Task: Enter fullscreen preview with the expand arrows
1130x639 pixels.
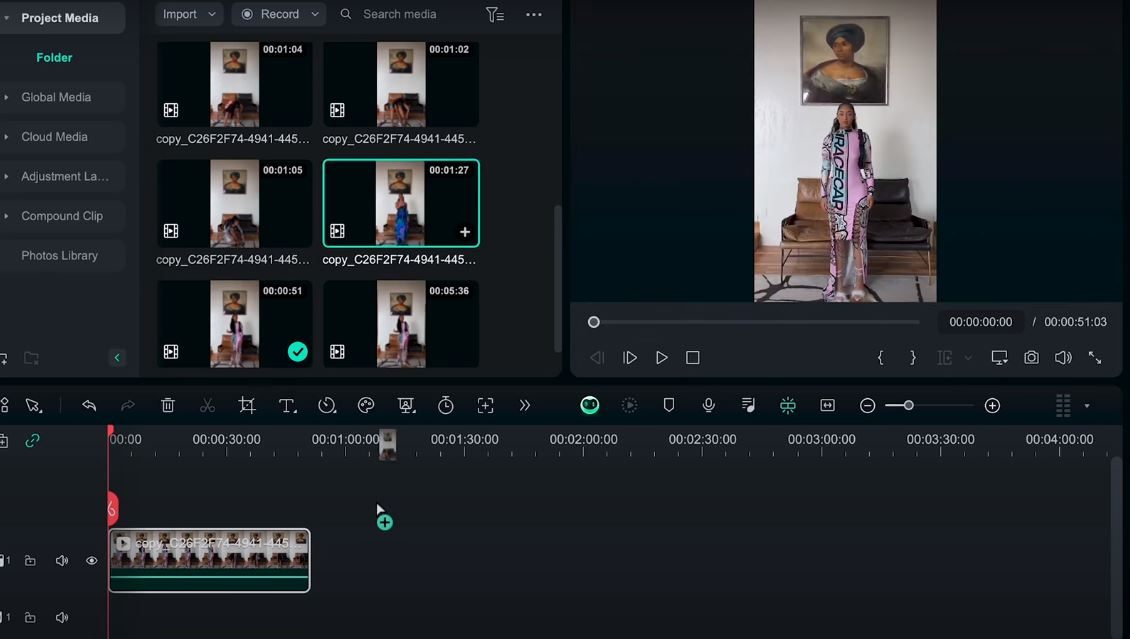Action: tap(1095, 357)
